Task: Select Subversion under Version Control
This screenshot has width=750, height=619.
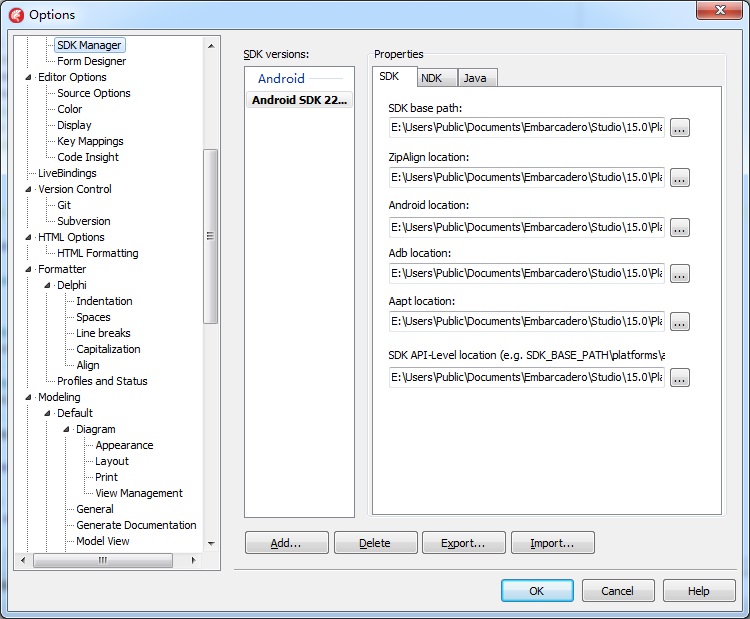Action: 84,221
